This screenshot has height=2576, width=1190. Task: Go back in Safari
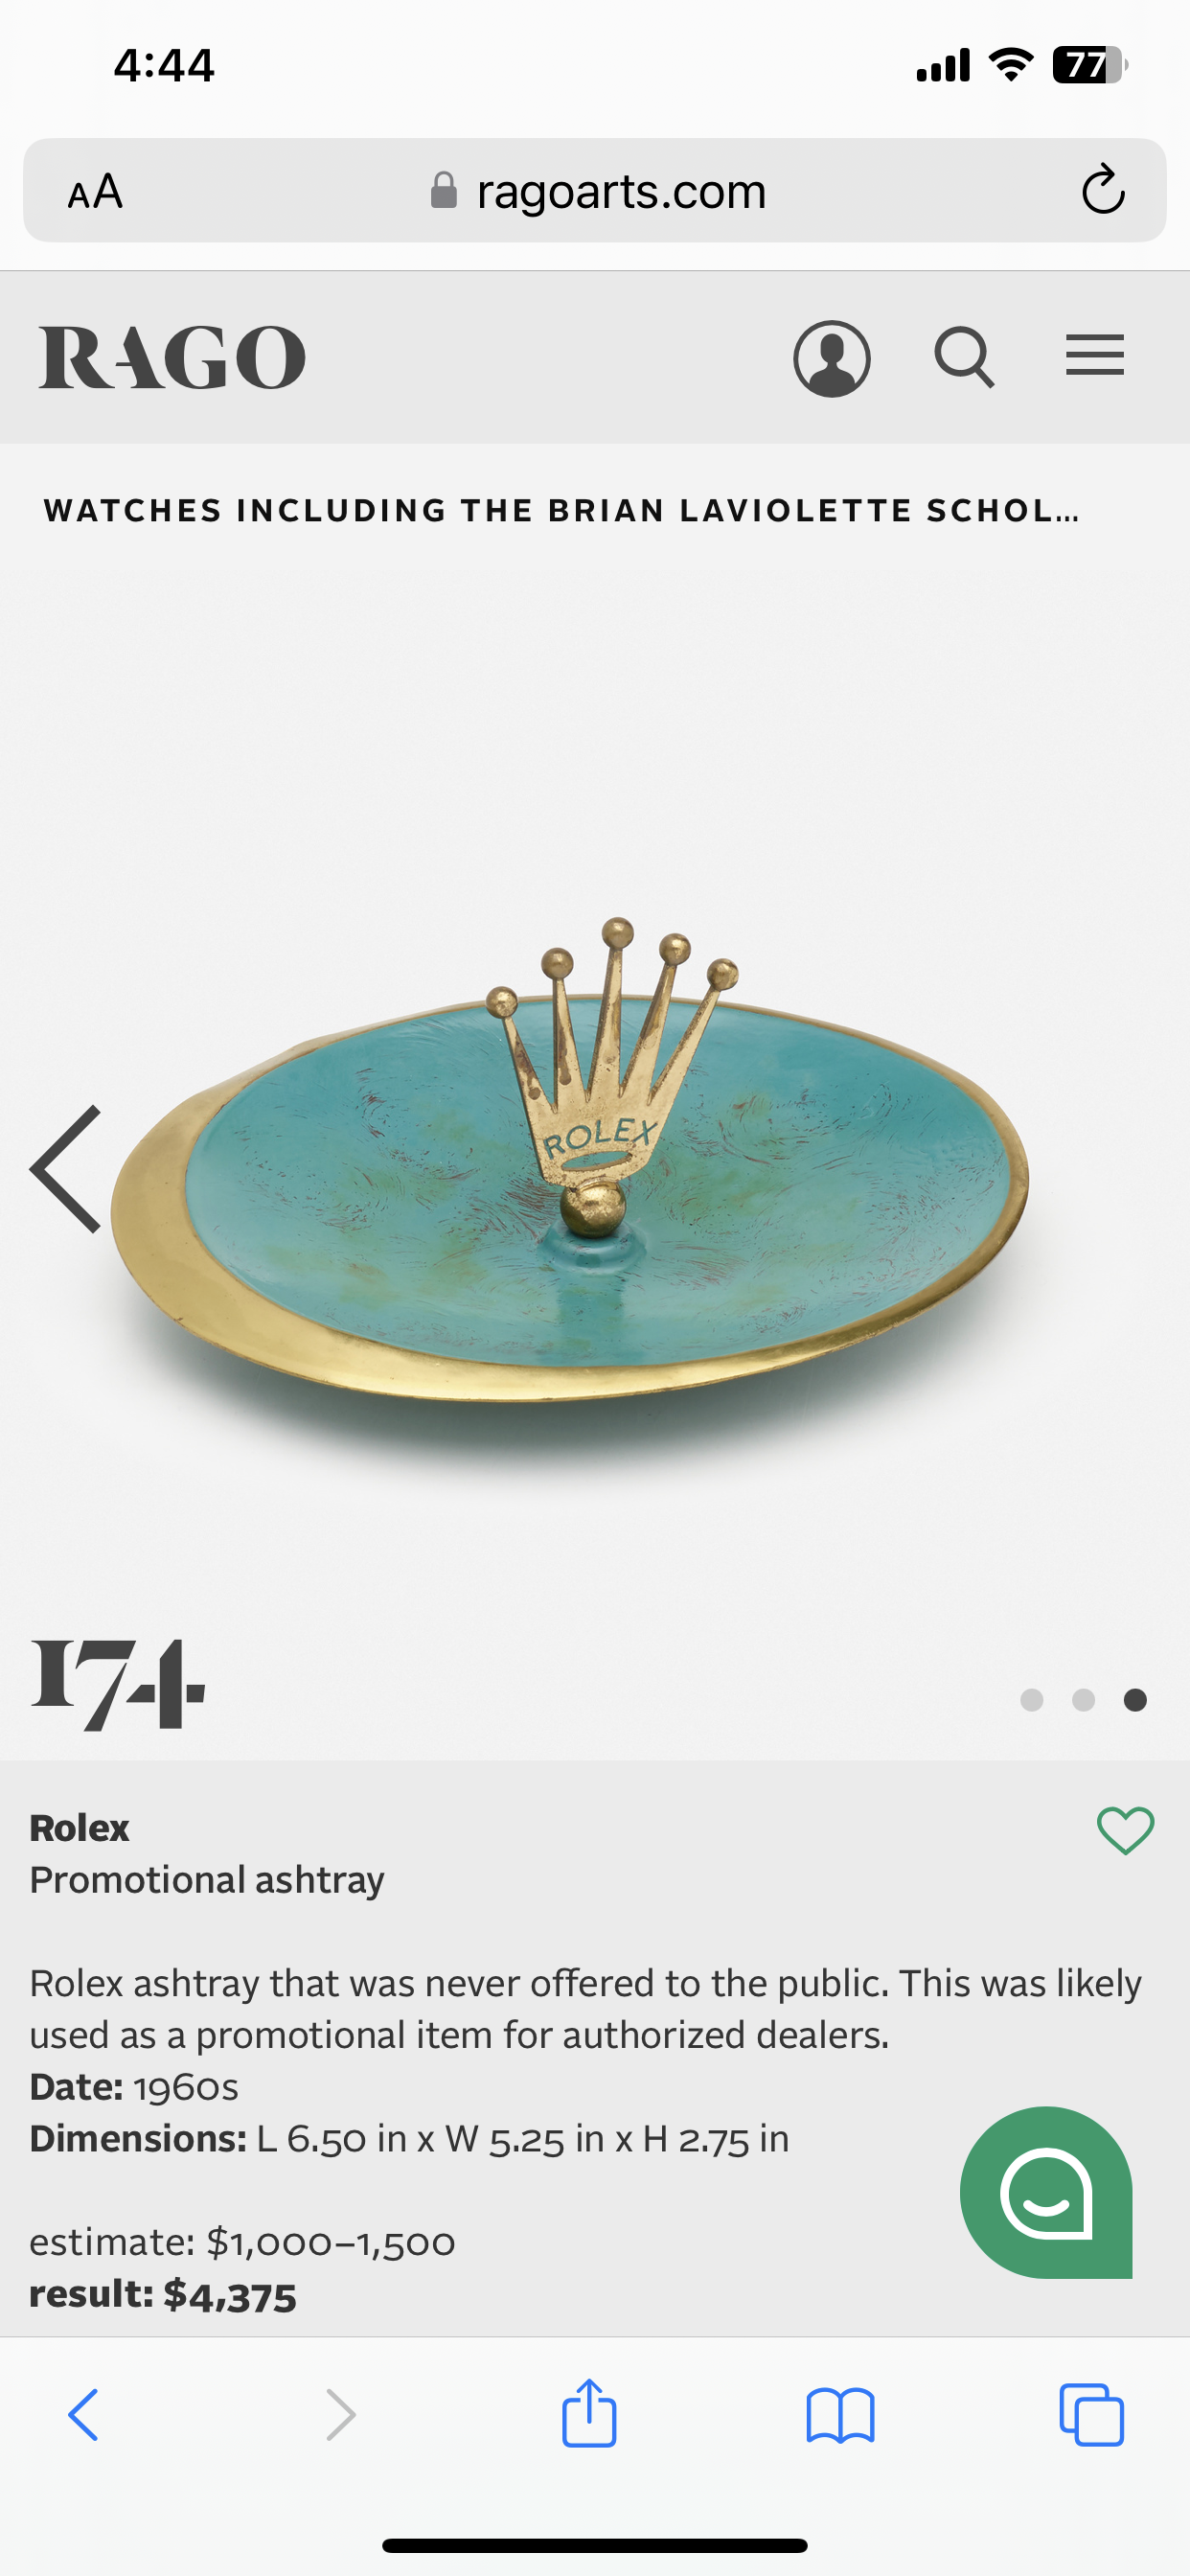click(x=83, y=2415)
